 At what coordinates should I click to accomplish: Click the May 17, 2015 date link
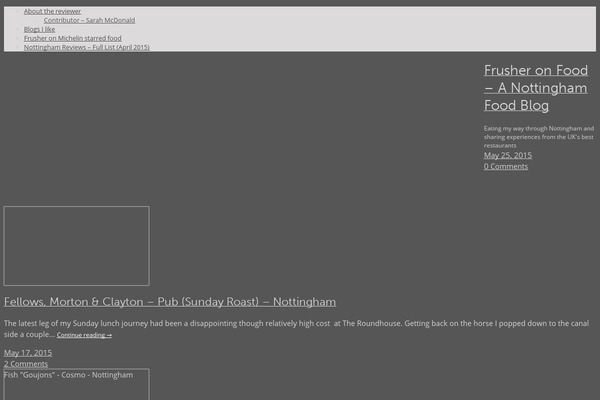point(28,353)
